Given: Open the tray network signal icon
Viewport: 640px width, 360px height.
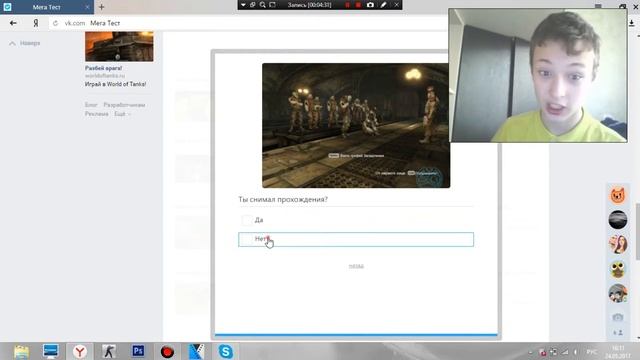Looking at the screenshot, I should click(565, 352).
